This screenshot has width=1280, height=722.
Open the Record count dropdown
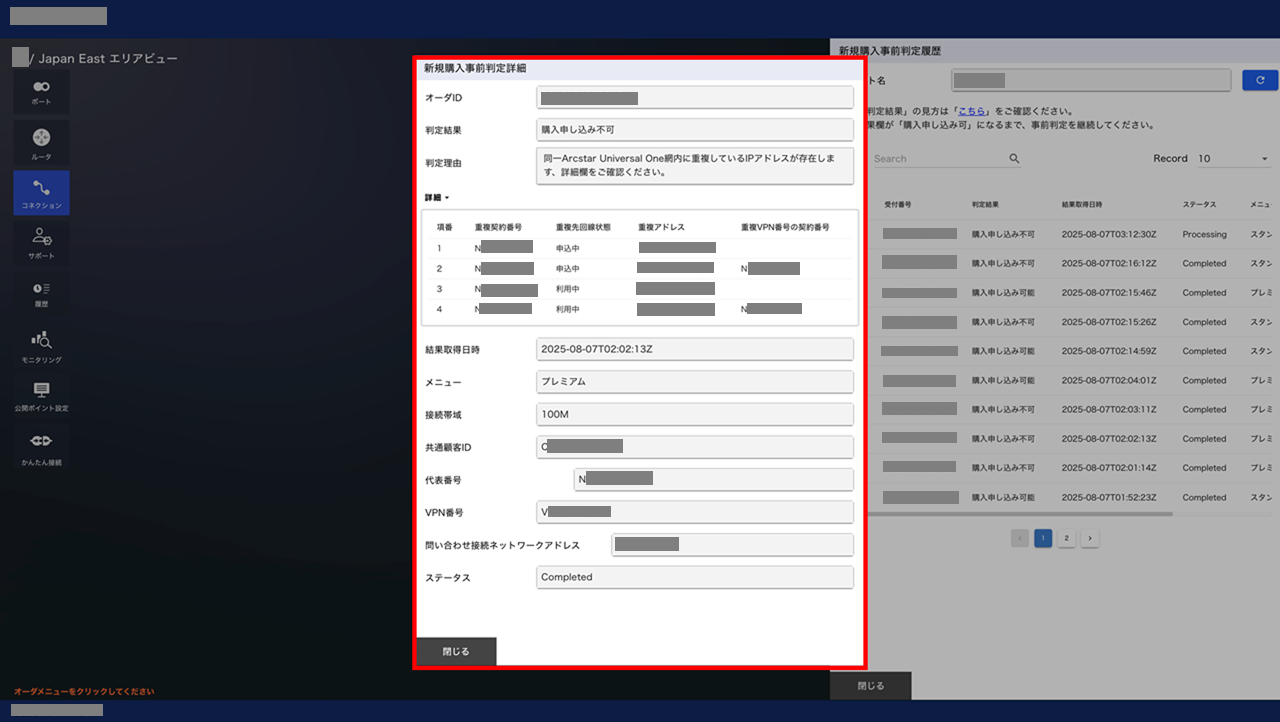[x=1232, y=159]
